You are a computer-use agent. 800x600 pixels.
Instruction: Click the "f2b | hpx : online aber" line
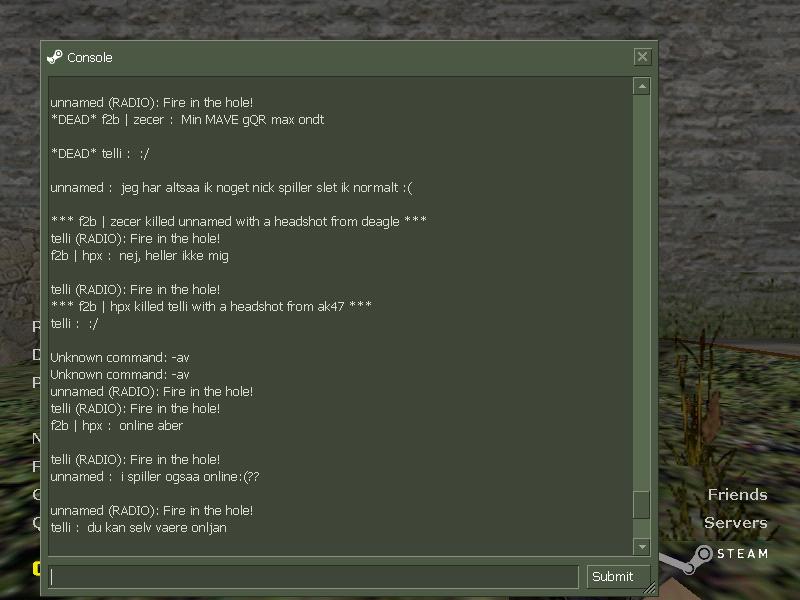(x=116, y=426)
